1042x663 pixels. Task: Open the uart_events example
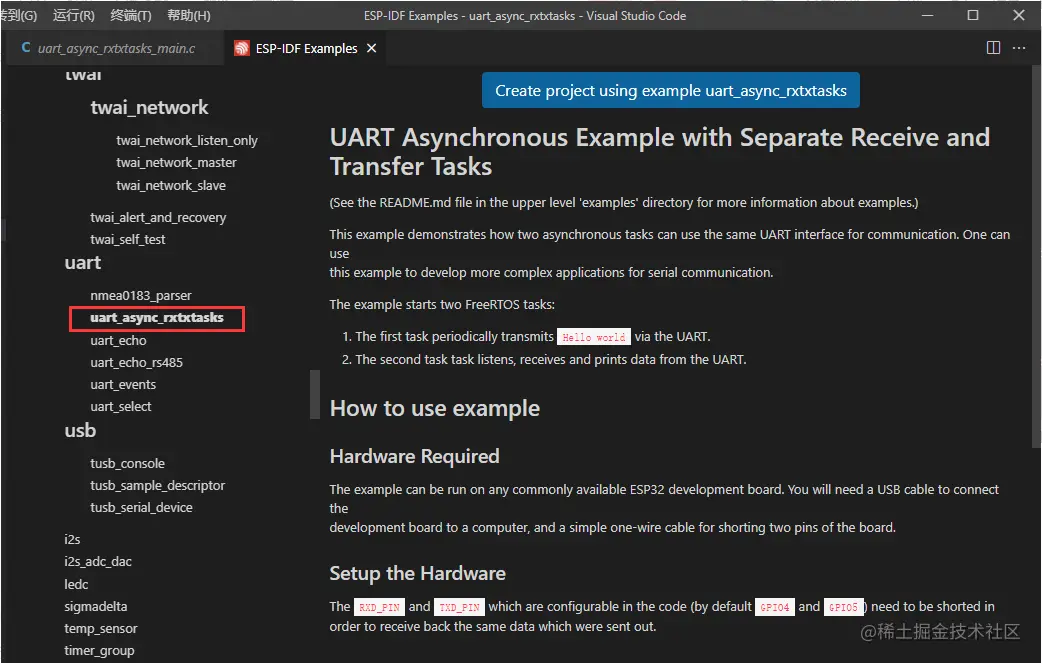pos(123,385)
